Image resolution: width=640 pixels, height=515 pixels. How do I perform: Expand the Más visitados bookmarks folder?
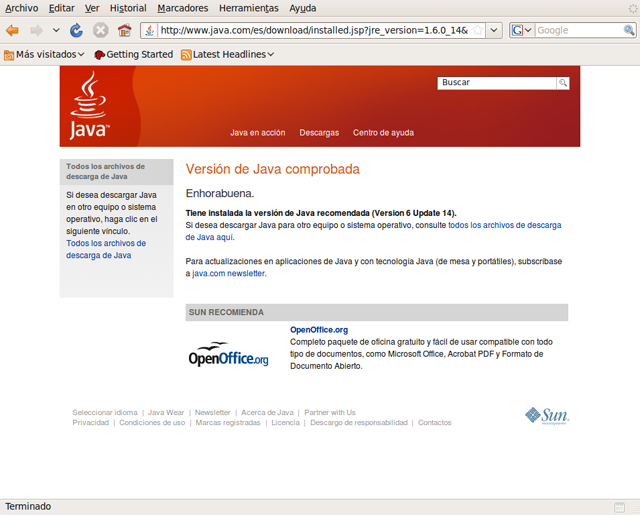[x=44, y=54]
